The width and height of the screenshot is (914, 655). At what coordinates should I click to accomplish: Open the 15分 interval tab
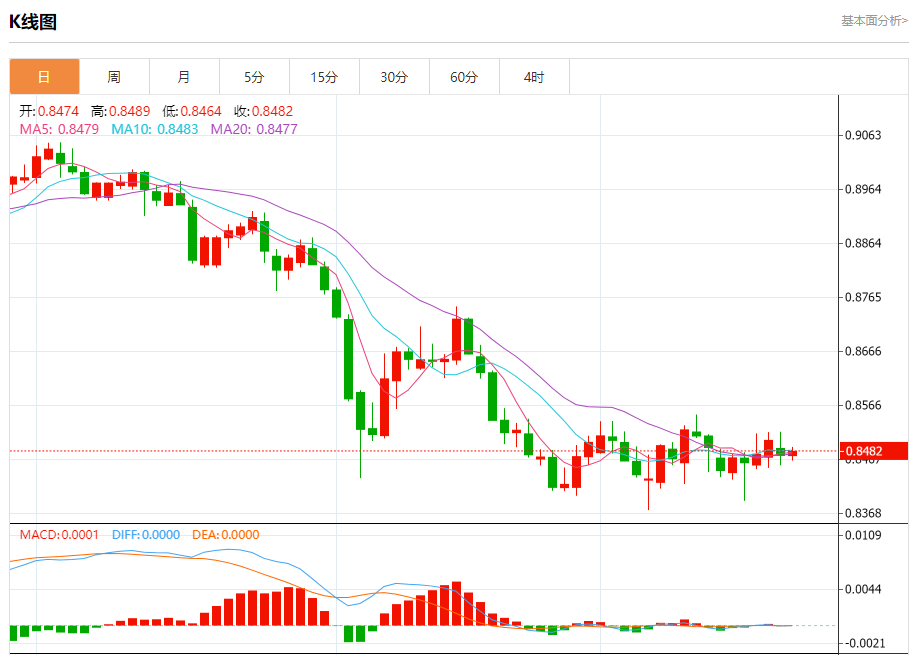[324, 76]
